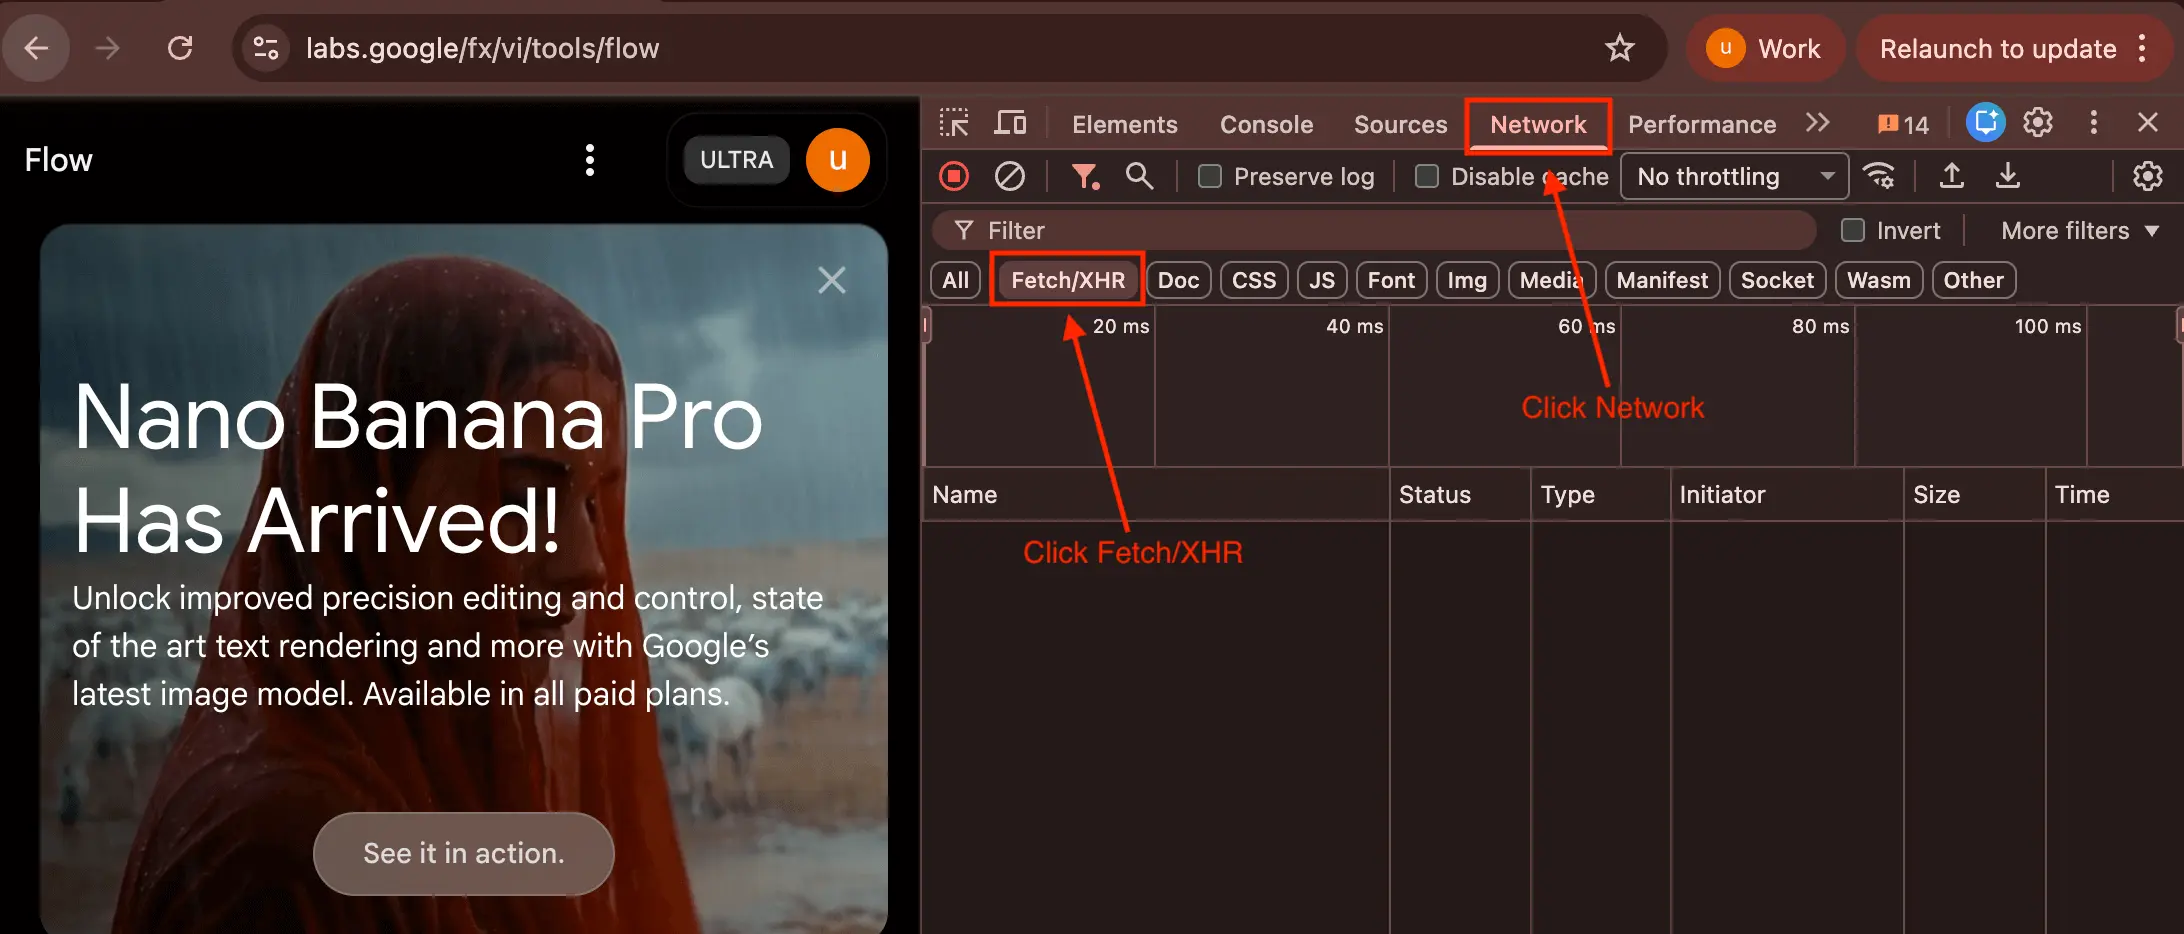Switch to the Sources tab
2184x934 pixels.
[x=1399, y=124]
